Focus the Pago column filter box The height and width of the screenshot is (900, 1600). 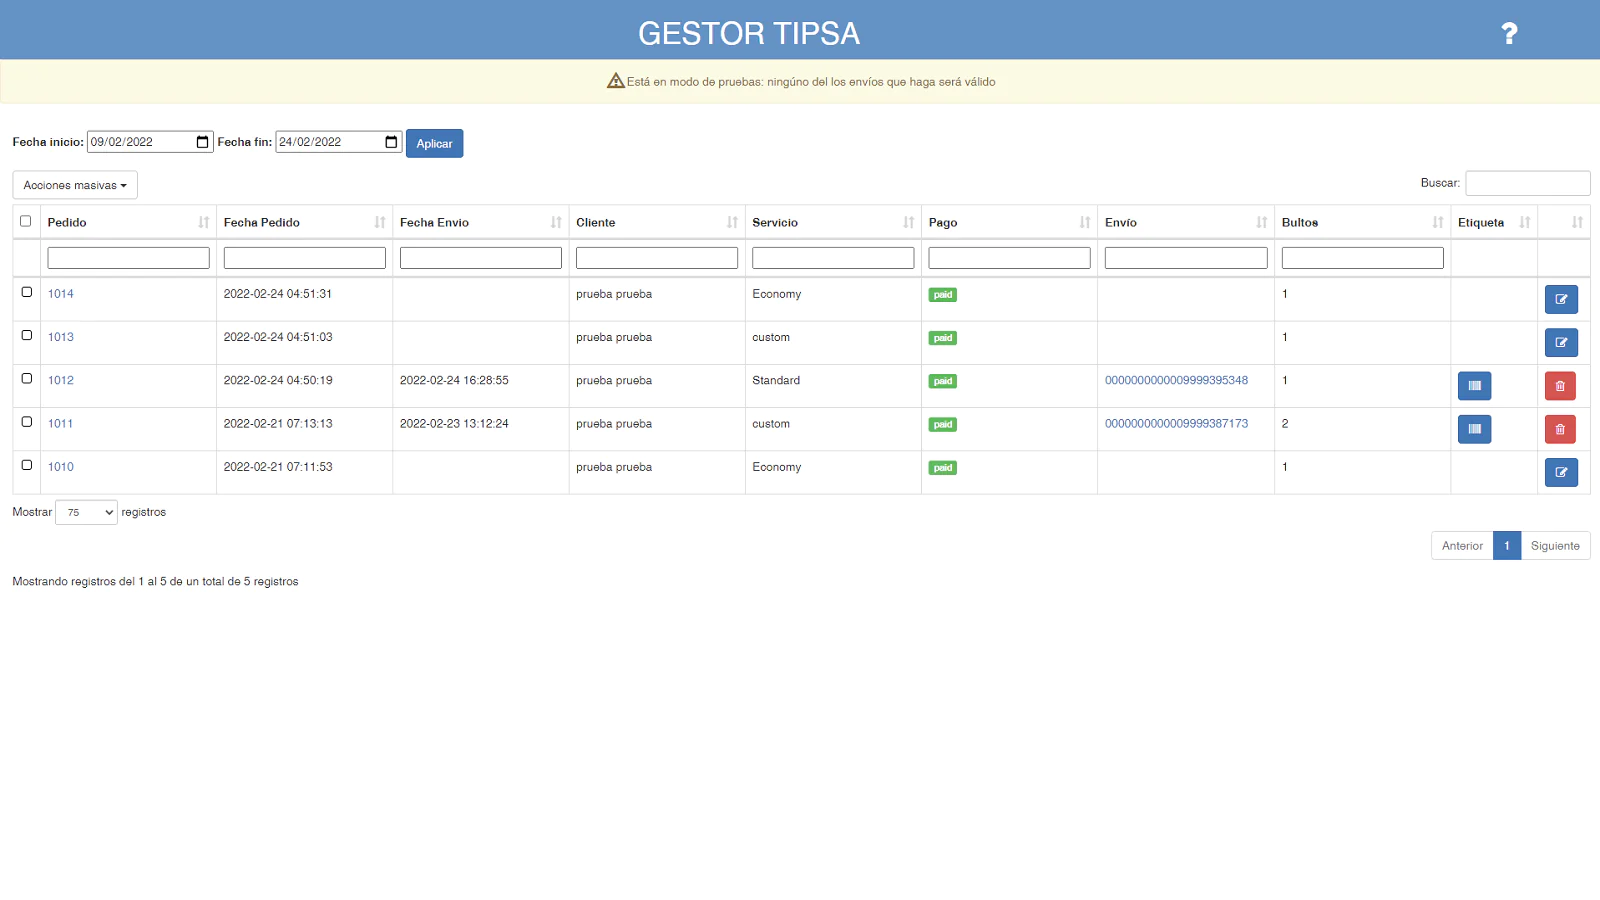[x=1009, y=258]
